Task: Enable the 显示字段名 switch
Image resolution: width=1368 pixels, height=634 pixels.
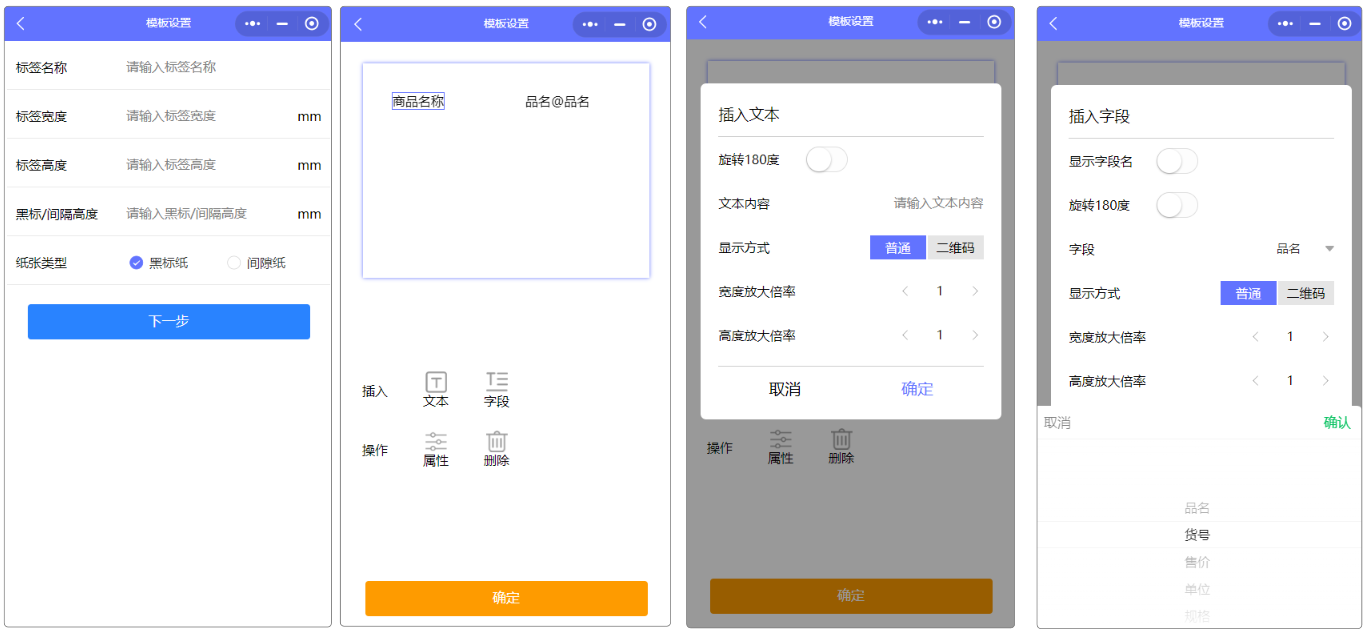Action: (x=1176, y=162)
